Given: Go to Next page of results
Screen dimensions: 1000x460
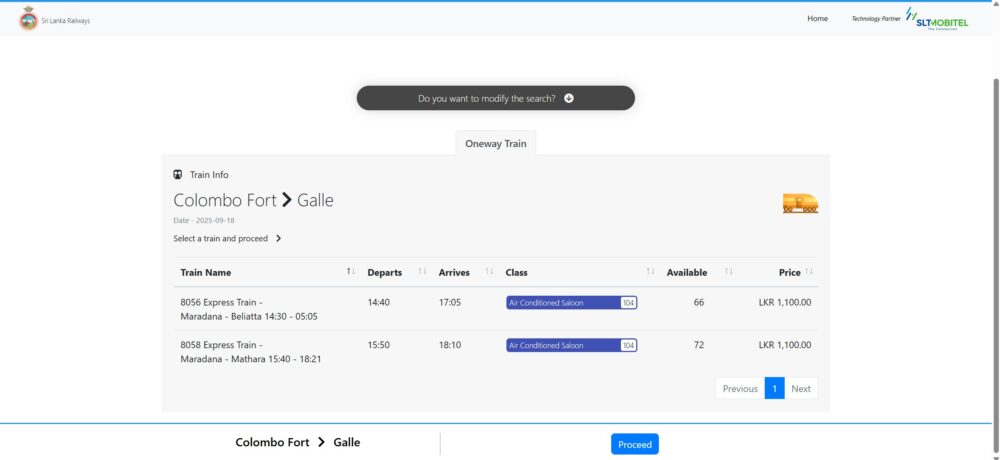Looking at the screenshot, I should coord(800,389).
